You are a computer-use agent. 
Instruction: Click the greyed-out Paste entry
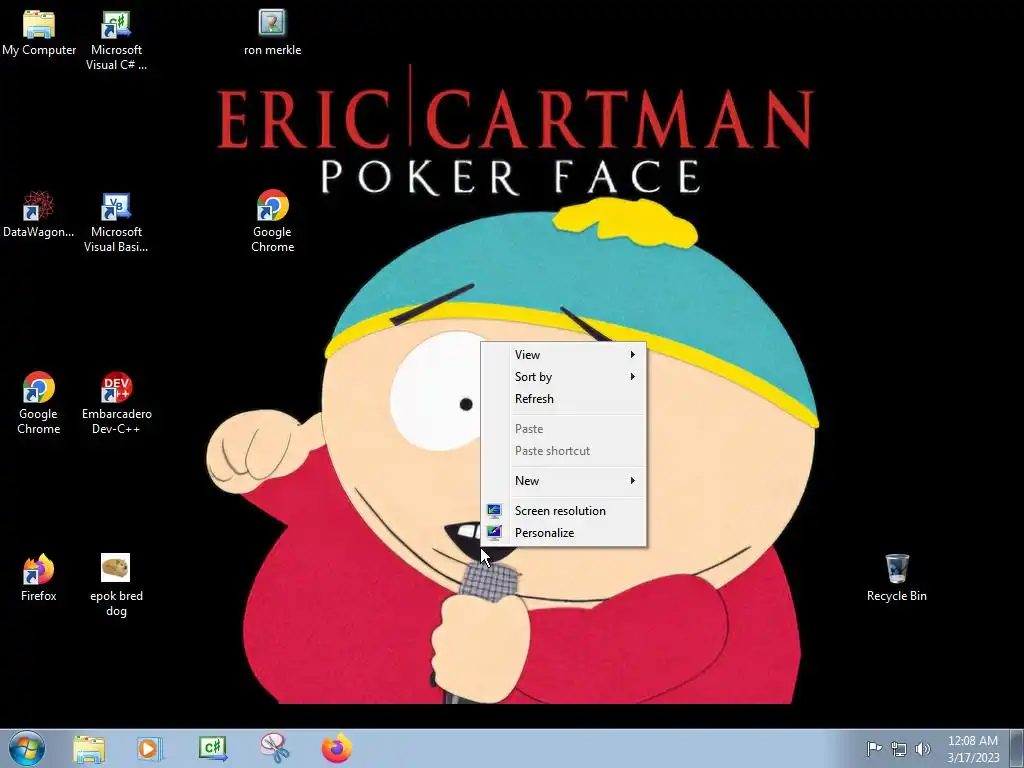pyautogui.click(x=564, y=429)
